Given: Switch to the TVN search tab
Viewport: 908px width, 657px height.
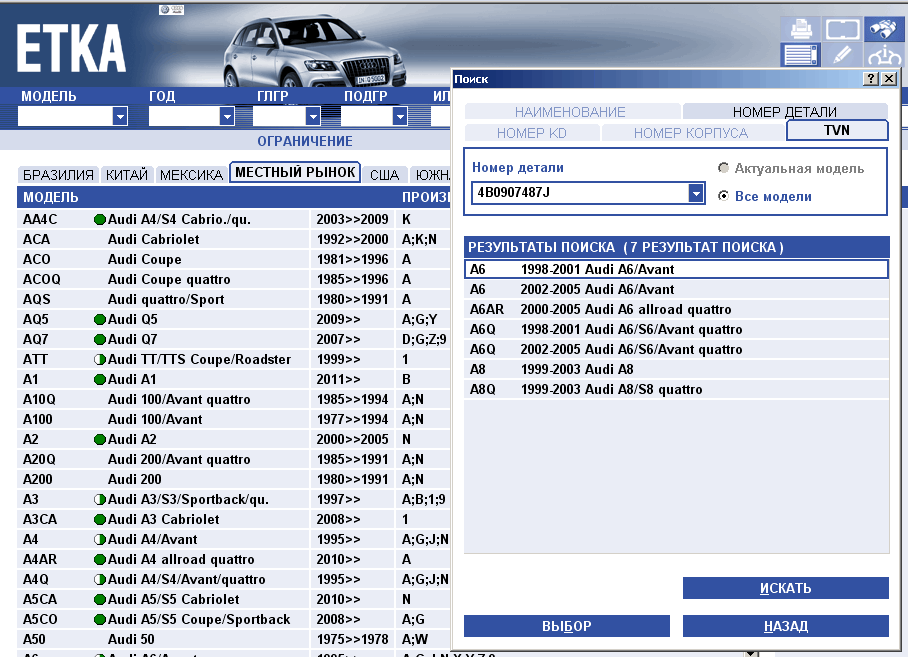Looking at the screenshot, I should pos(837,130).
